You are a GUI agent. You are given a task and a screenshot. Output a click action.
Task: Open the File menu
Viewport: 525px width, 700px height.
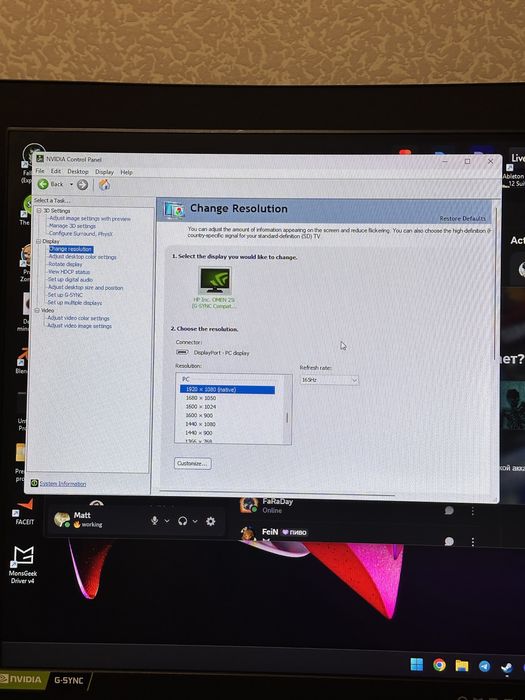tap(40, 171)
